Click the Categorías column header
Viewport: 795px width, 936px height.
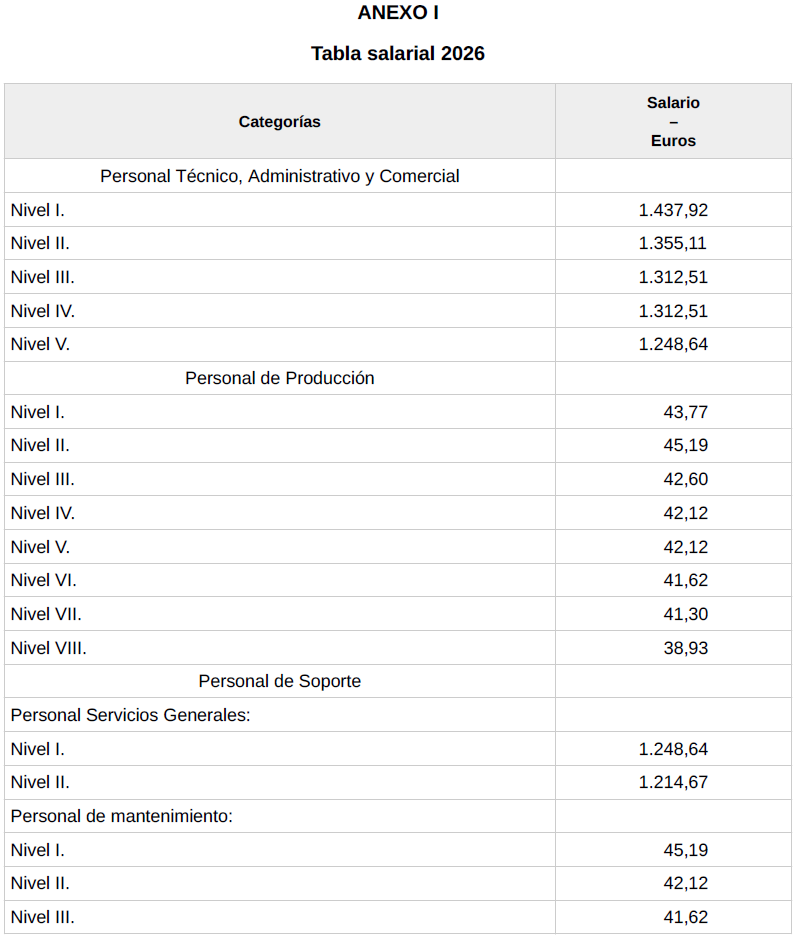[x=279, y=122]
